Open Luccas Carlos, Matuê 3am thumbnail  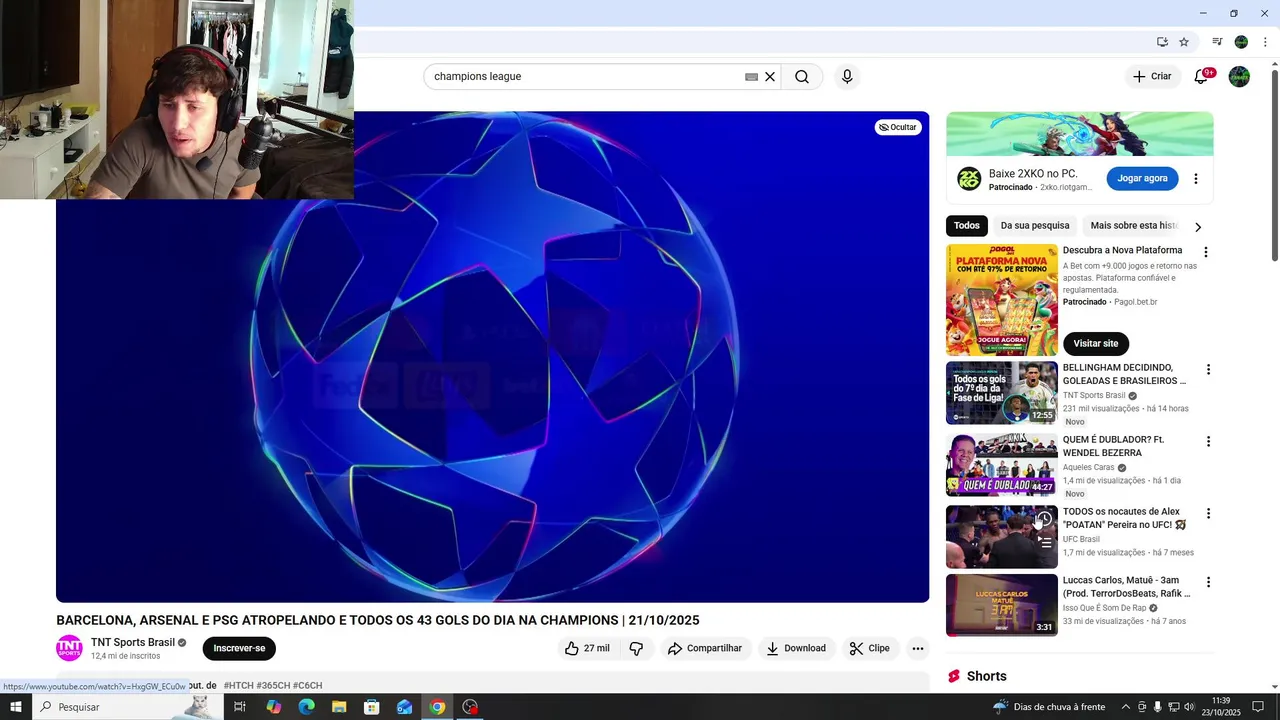[1002, 605]
